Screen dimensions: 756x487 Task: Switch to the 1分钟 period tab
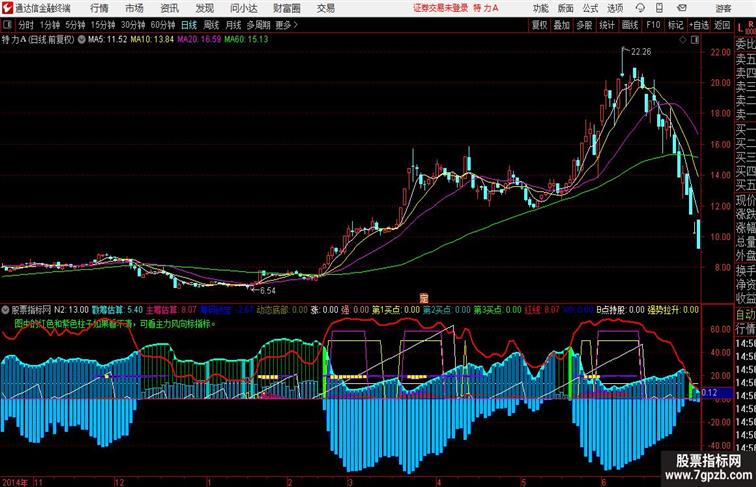click(x=49, y=25)
